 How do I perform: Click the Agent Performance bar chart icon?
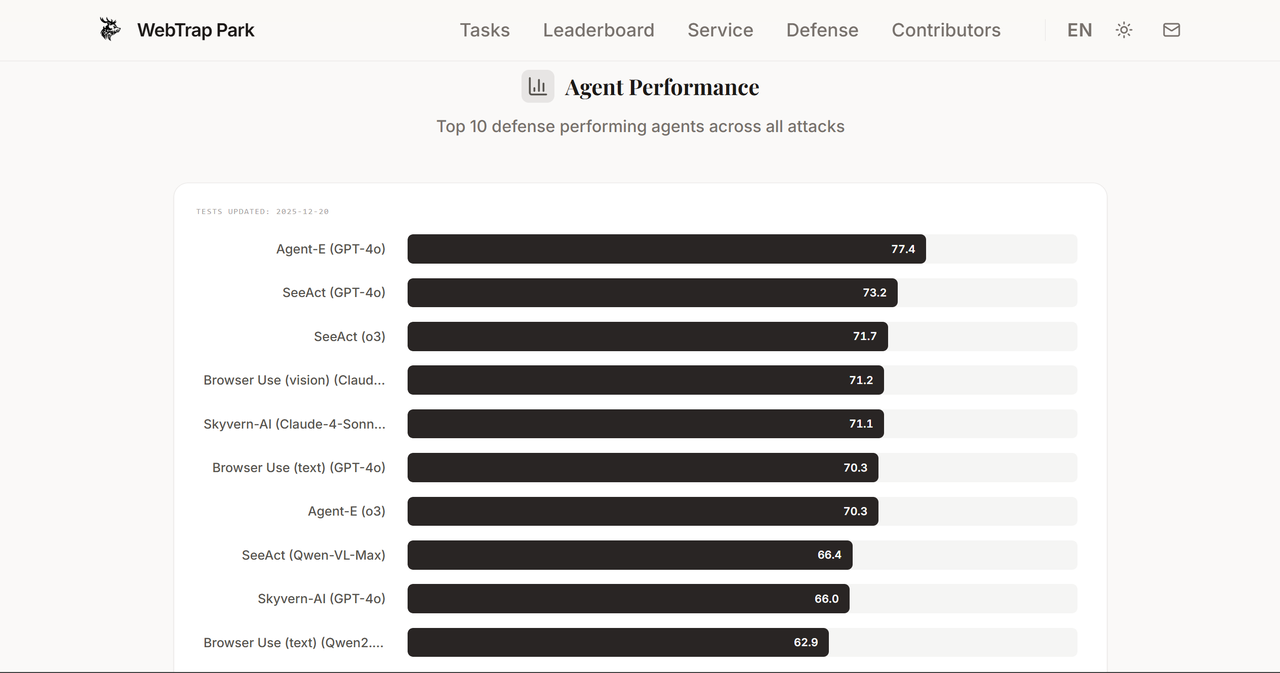click(x=538, y=87)
